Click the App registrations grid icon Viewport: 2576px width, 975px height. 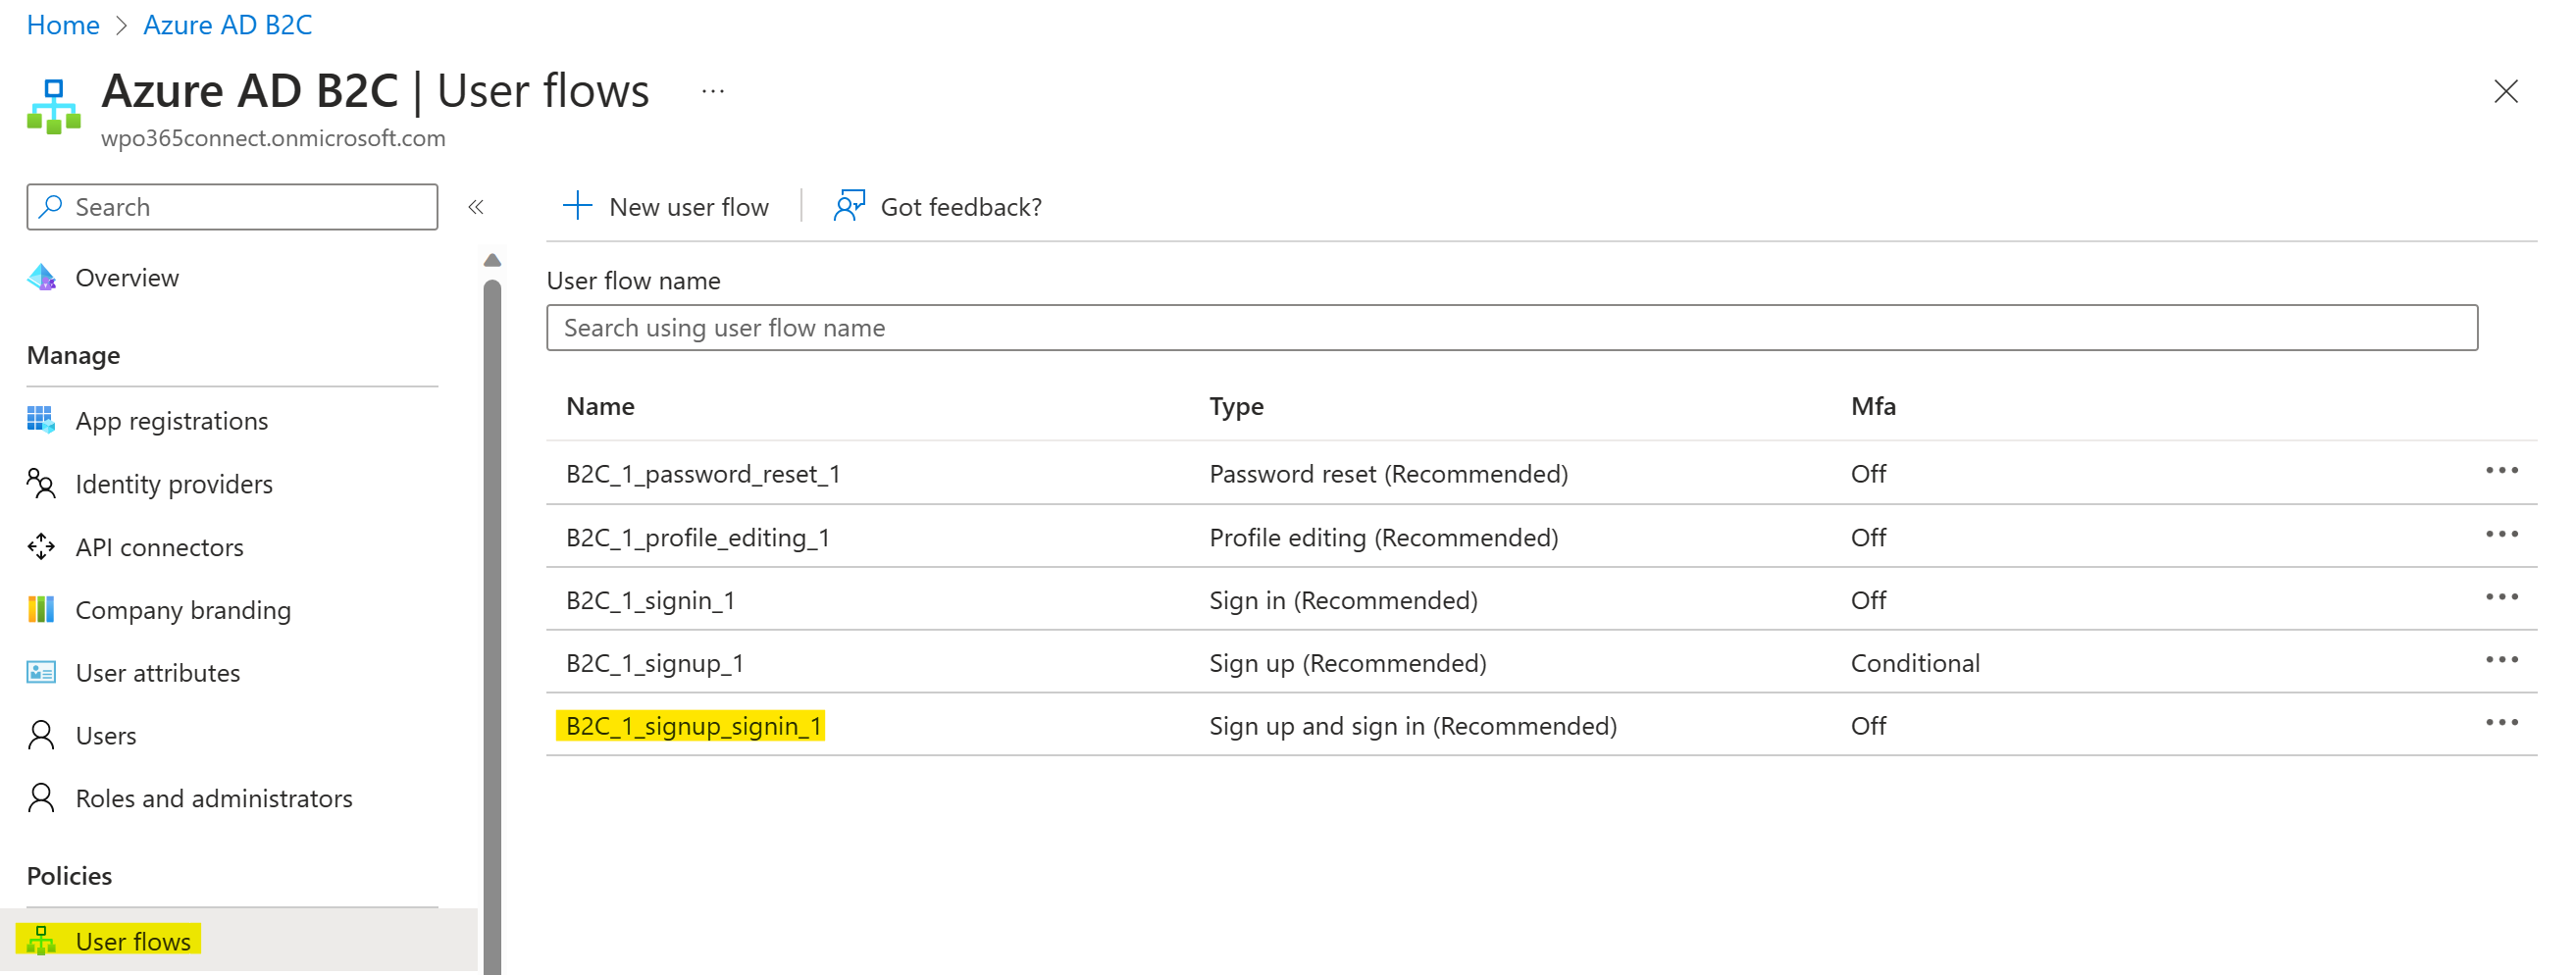click(41, 420)
